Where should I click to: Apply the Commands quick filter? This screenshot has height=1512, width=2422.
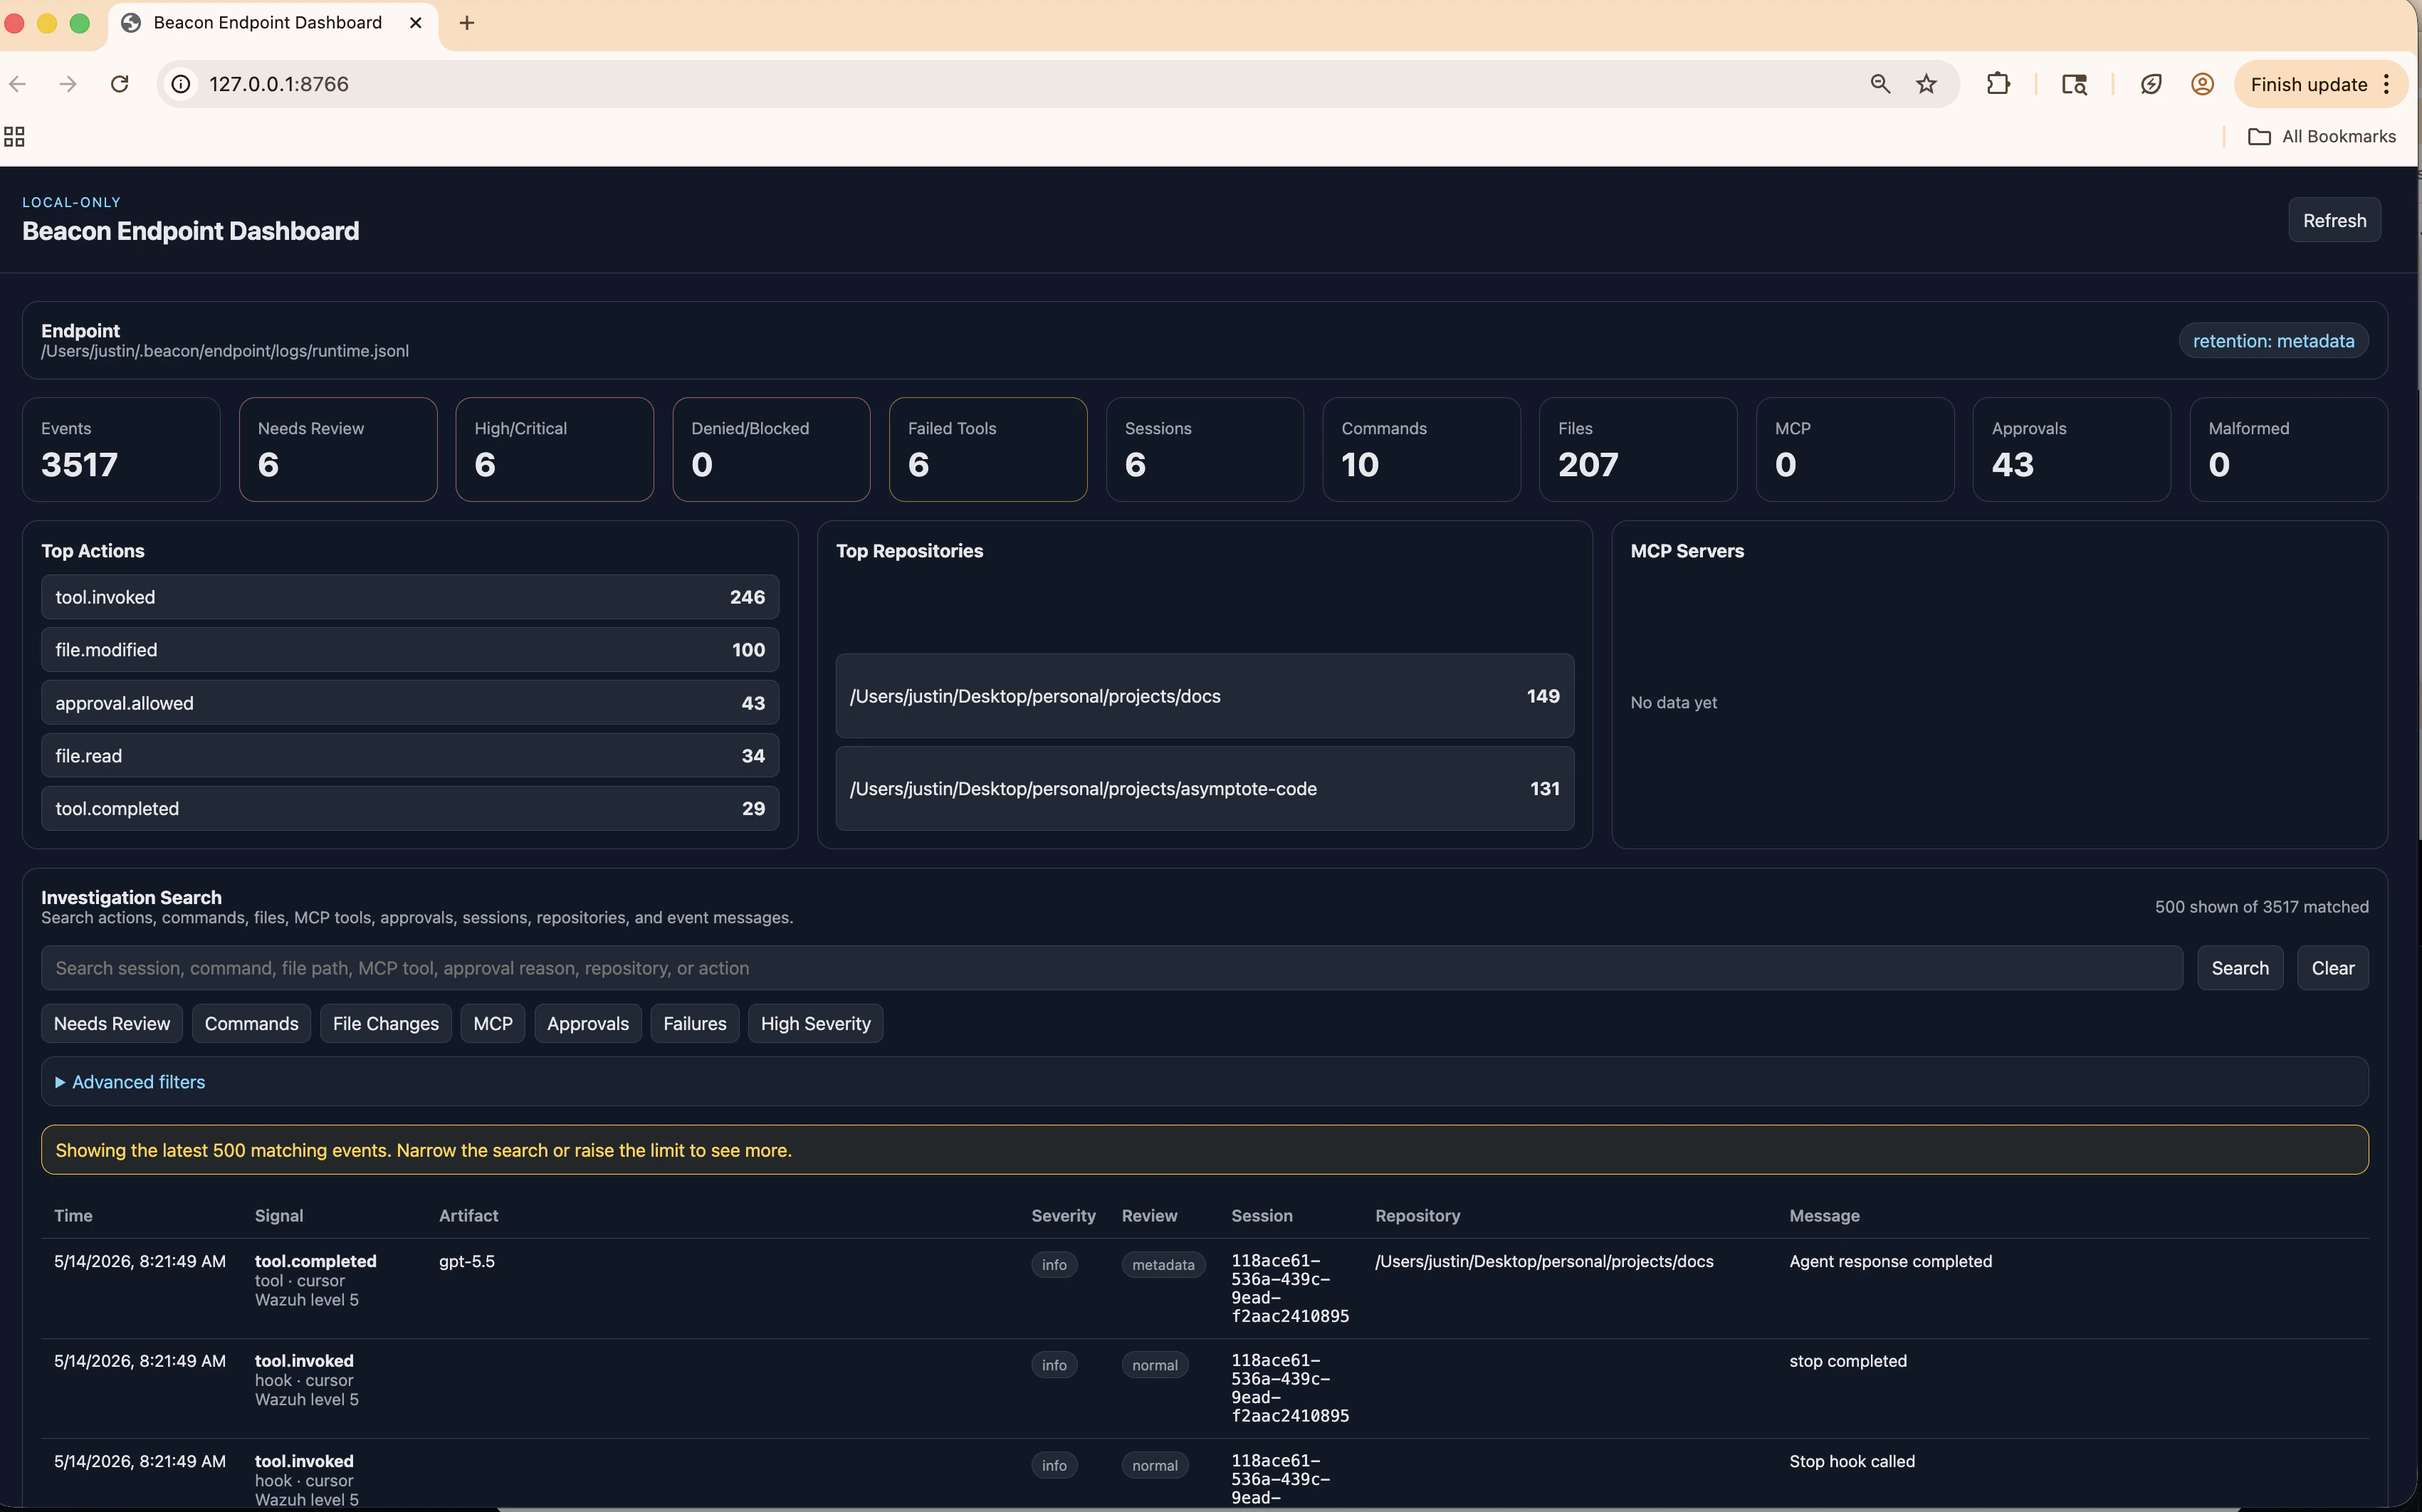click(251, 1024)
